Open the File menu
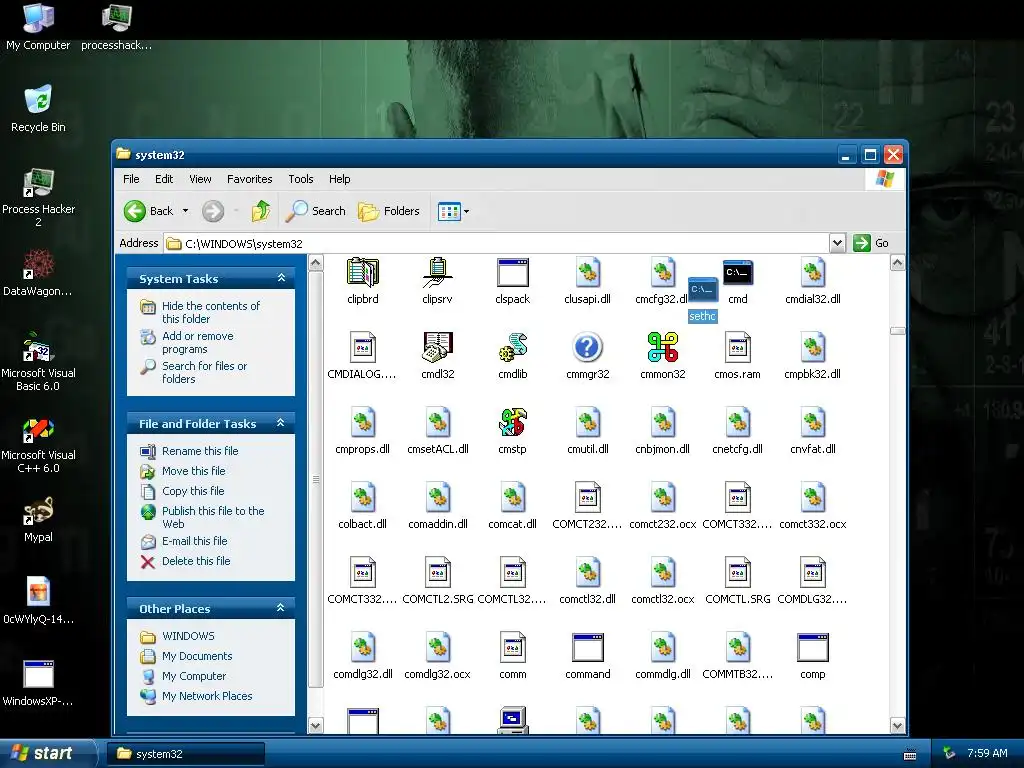1024x768 pixels. (x=131, y=179)
